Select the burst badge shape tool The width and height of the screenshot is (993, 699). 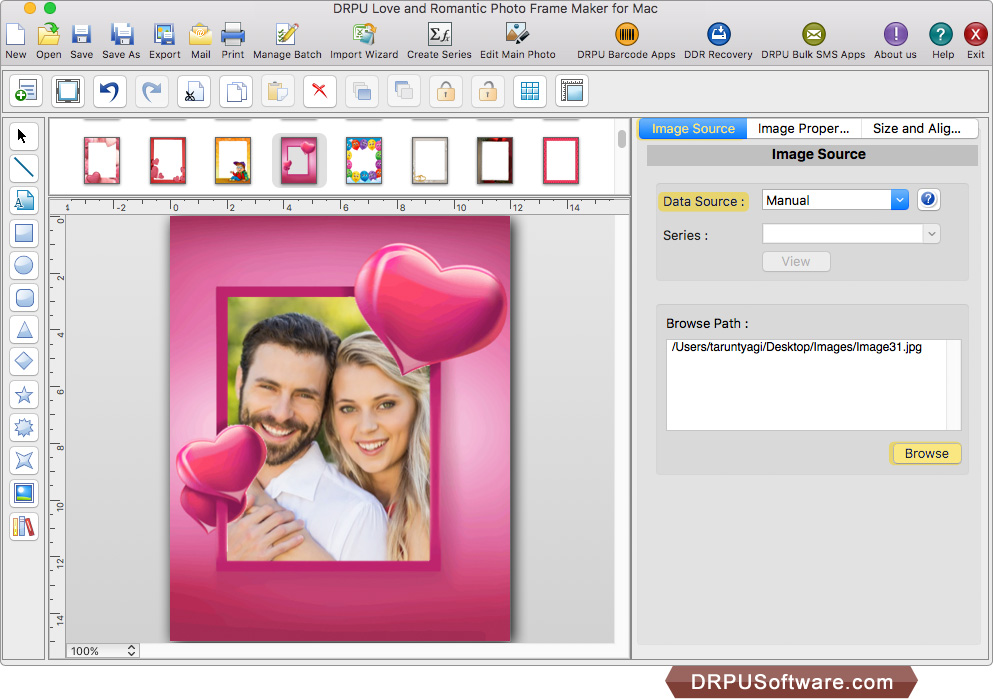[23, 428]
